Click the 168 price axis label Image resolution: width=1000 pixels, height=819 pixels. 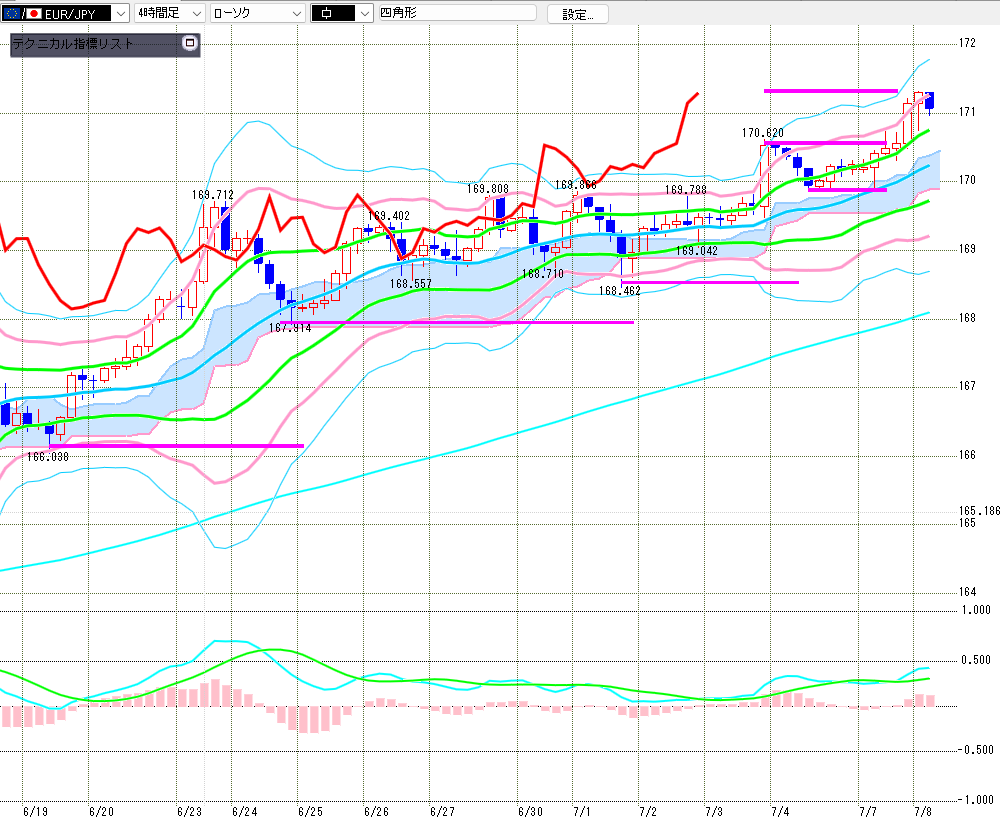click(967, 318)
